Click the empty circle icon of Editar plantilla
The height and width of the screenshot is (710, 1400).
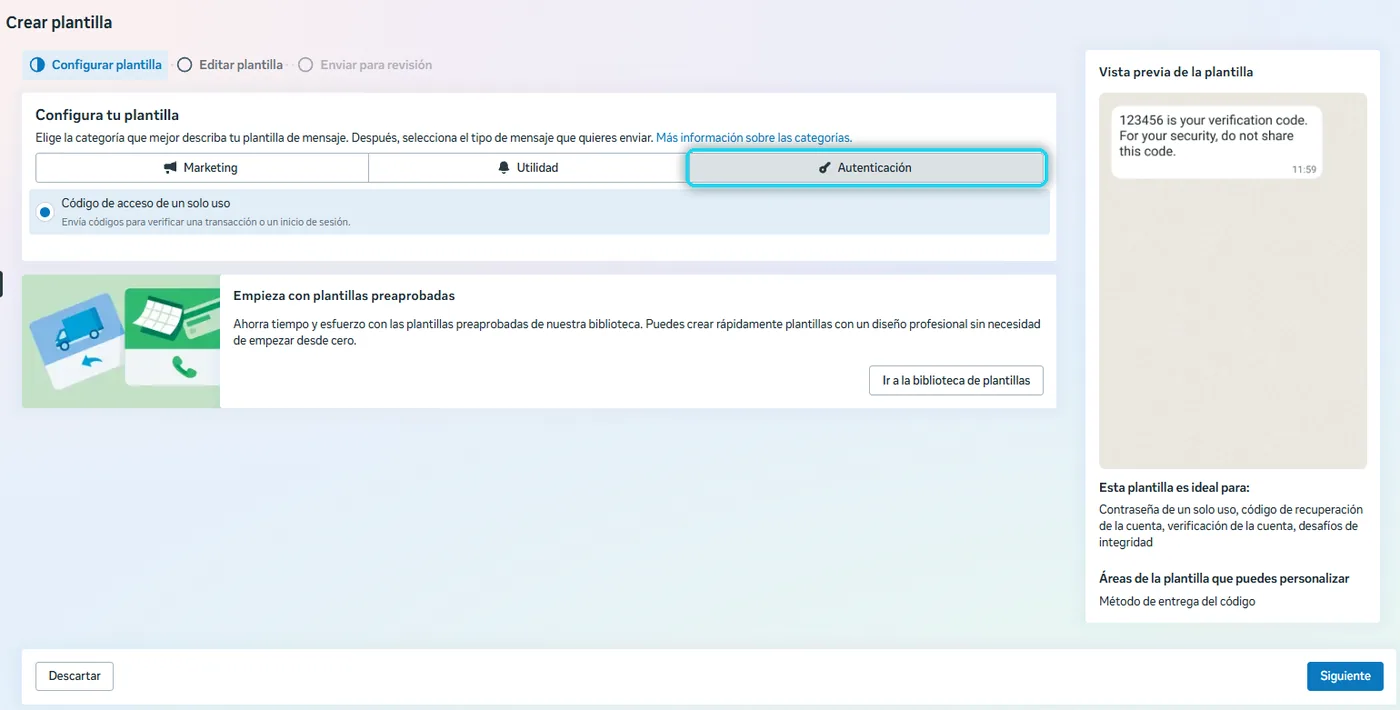click(184, 65)
